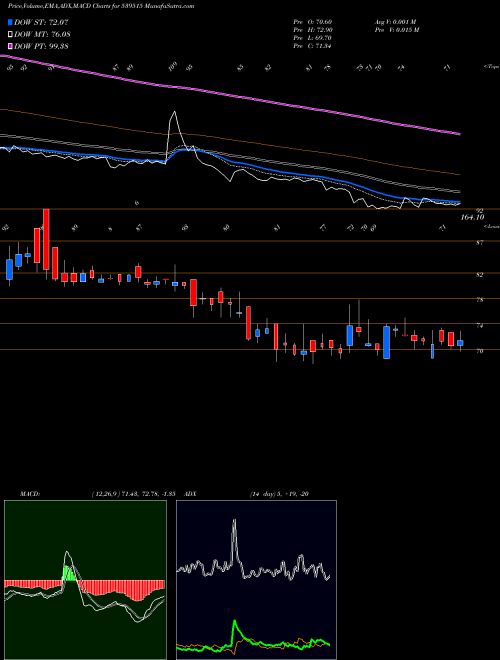
Task: Click the 78 price axis label
Action: [480, 300]
